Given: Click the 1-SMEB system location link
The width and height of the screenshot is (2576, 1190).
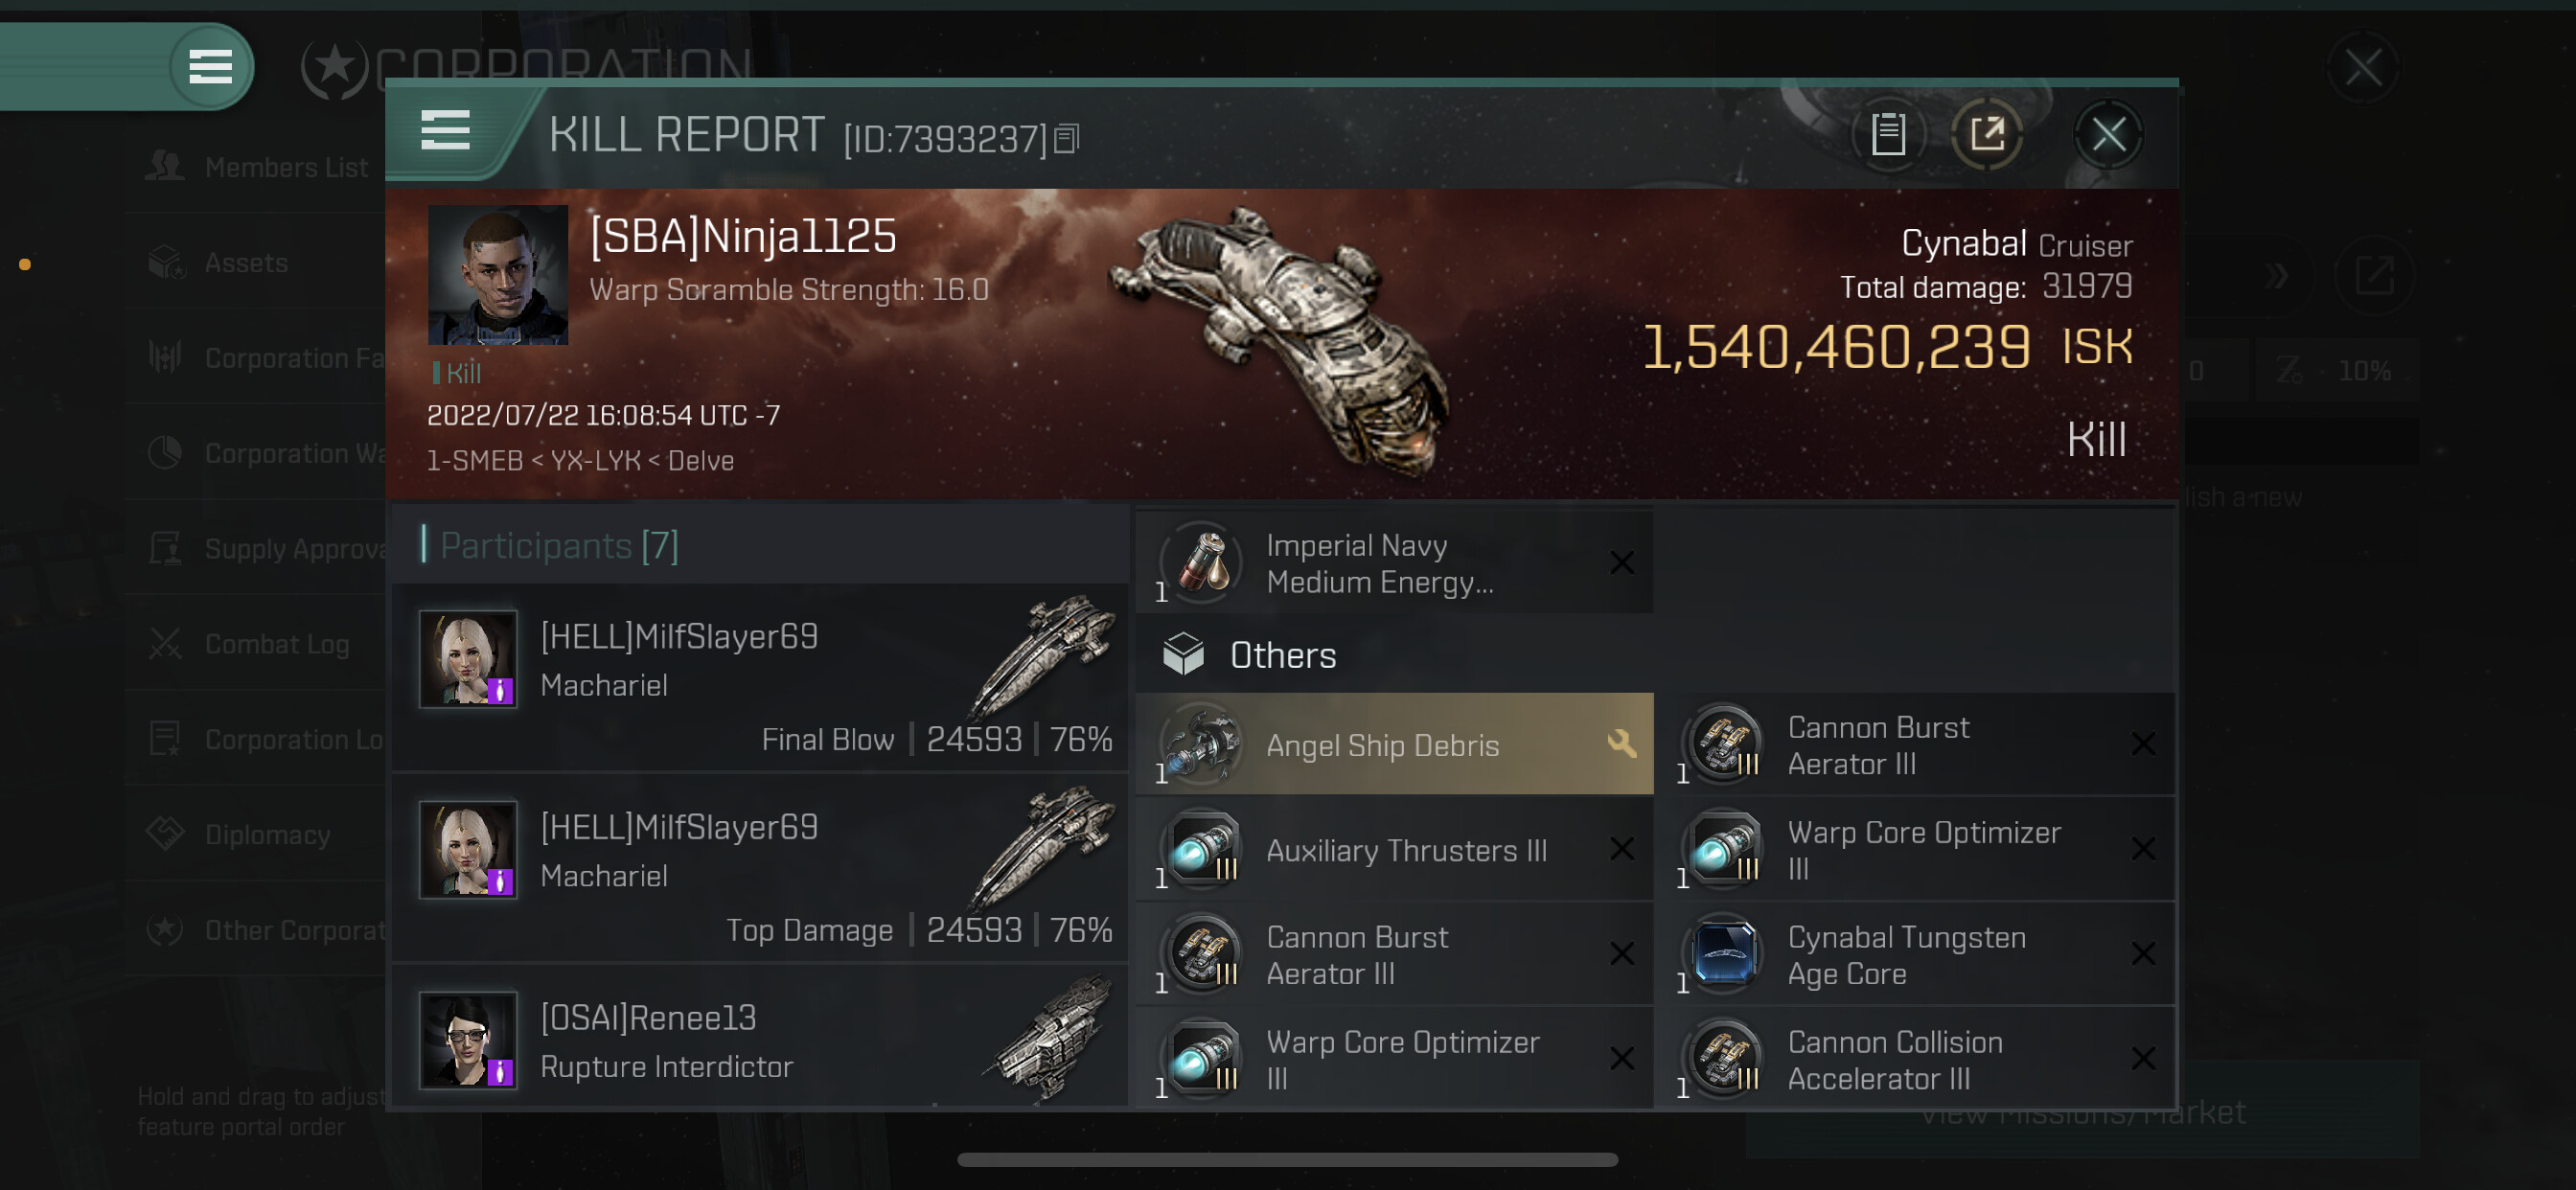Looking at the screenshot, I should (474, 460).
